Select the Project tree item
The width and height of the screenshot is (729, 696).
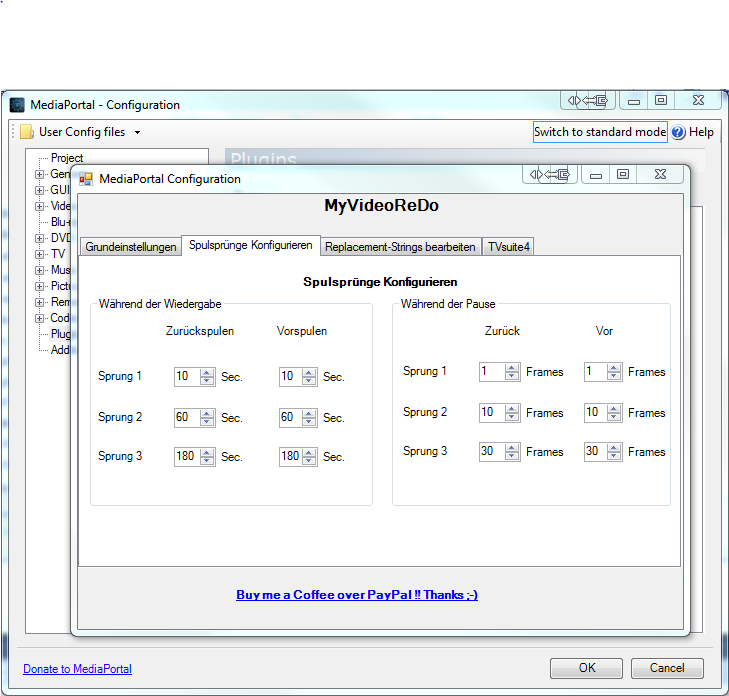[x=67, y=158]
